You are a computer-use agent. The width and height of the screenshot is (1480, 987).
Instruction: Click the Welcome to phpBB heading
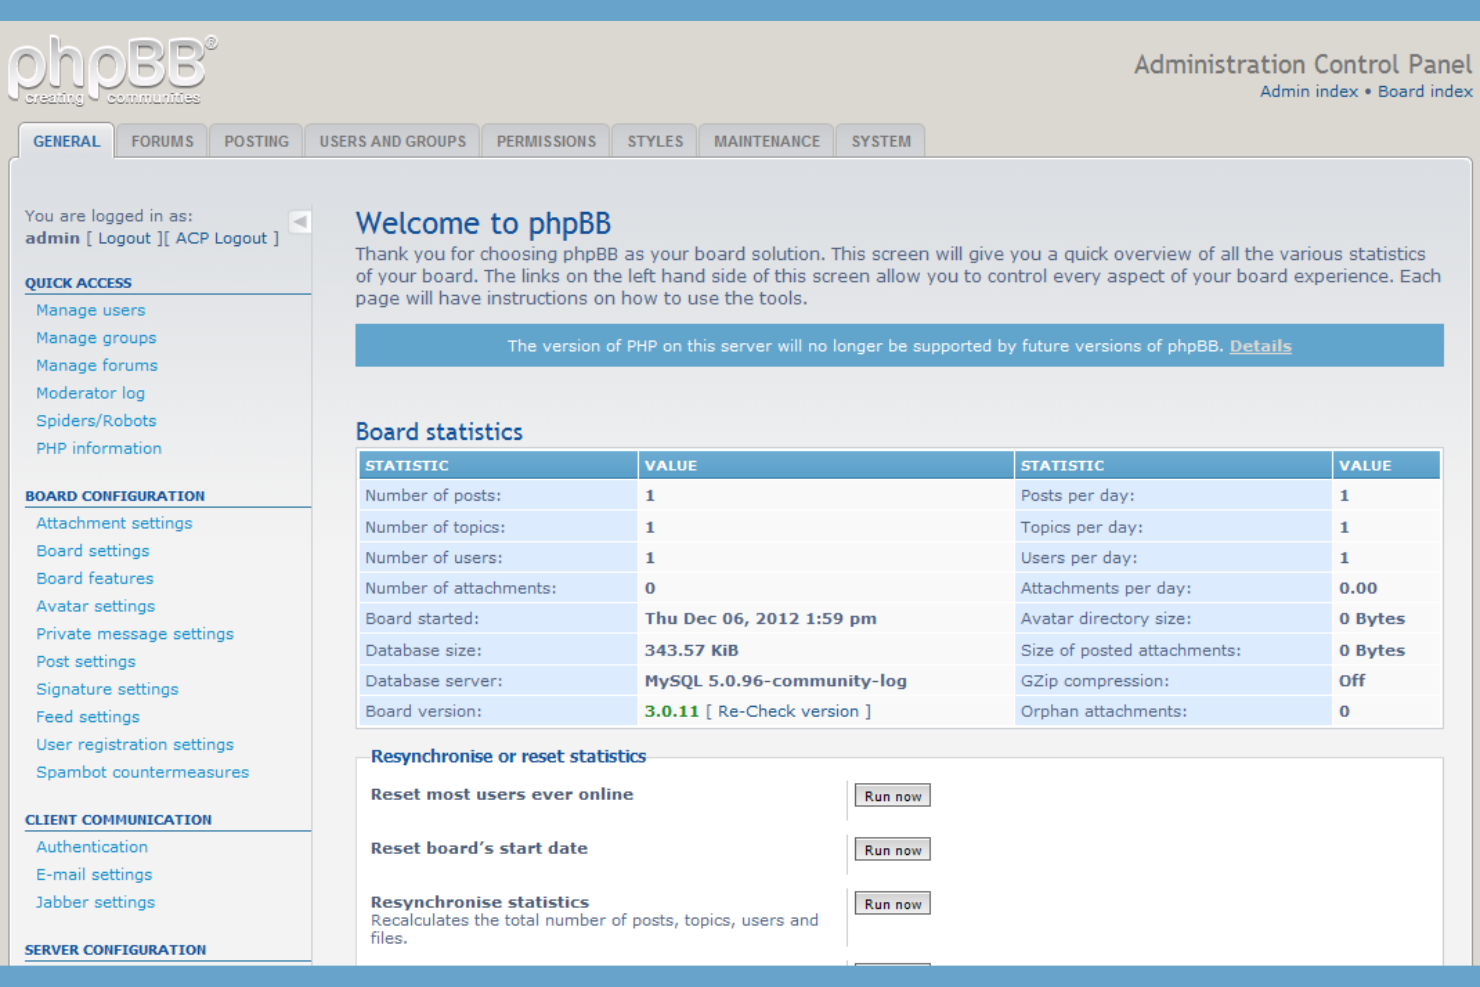click(x=483, y=223)
